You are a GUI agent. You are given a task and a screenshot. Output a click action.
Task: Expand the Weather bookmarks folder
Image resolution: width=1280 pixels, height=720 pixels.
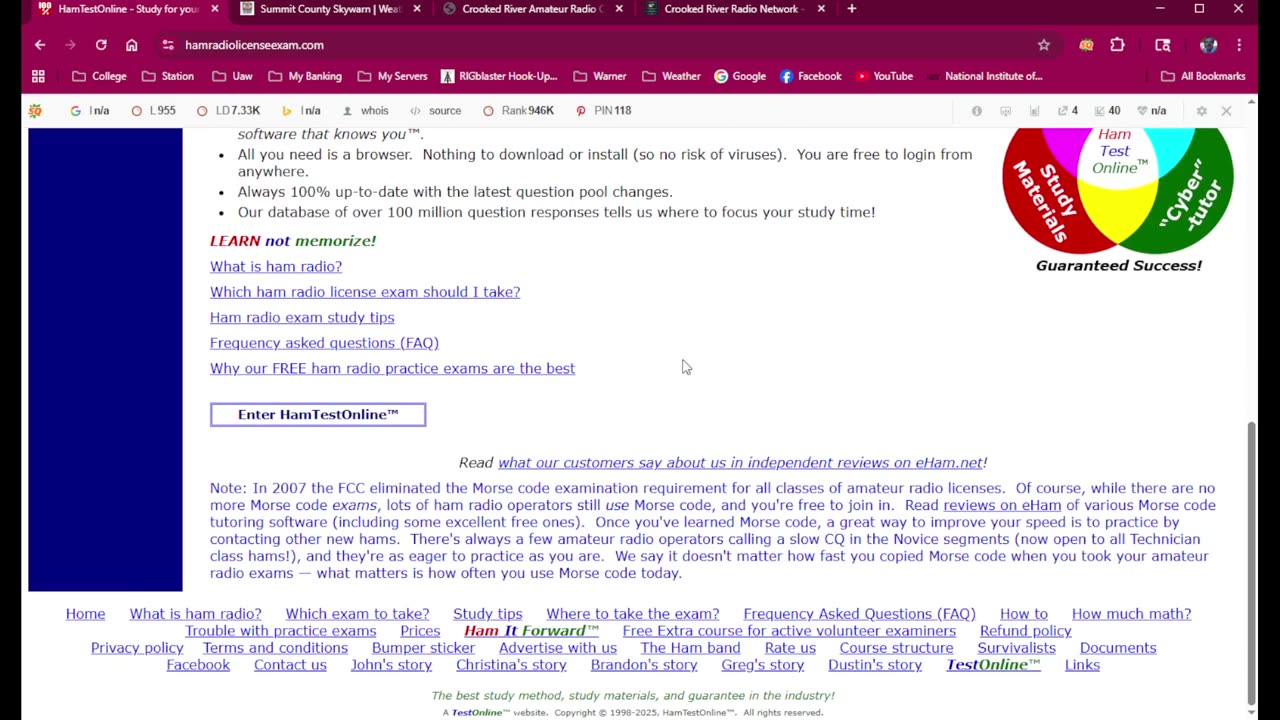(671, 76)
